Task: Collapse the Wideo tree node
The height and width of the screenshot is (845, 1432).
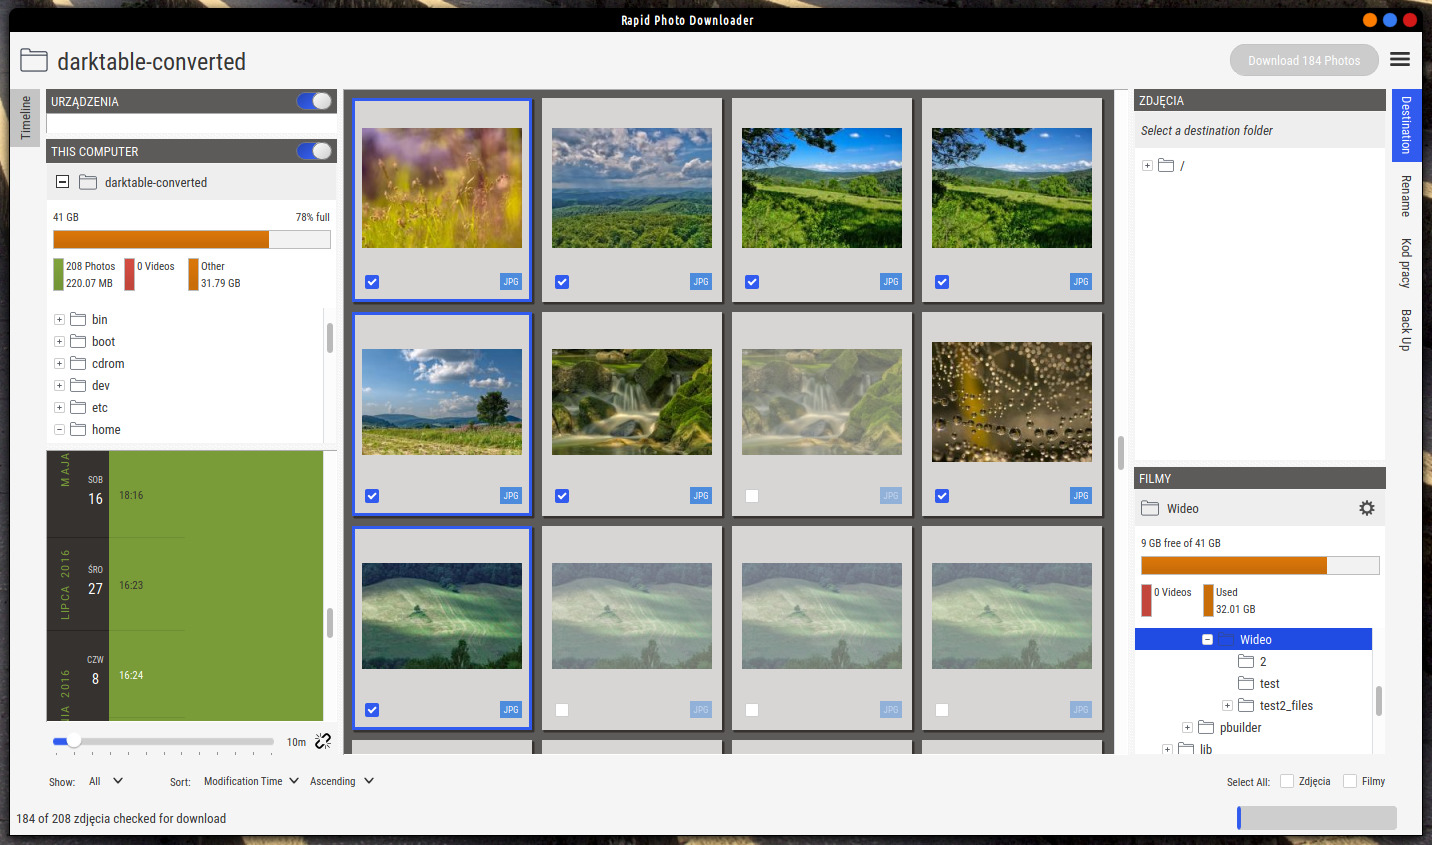Action: pyautogui.click(x=1207, y=639)
